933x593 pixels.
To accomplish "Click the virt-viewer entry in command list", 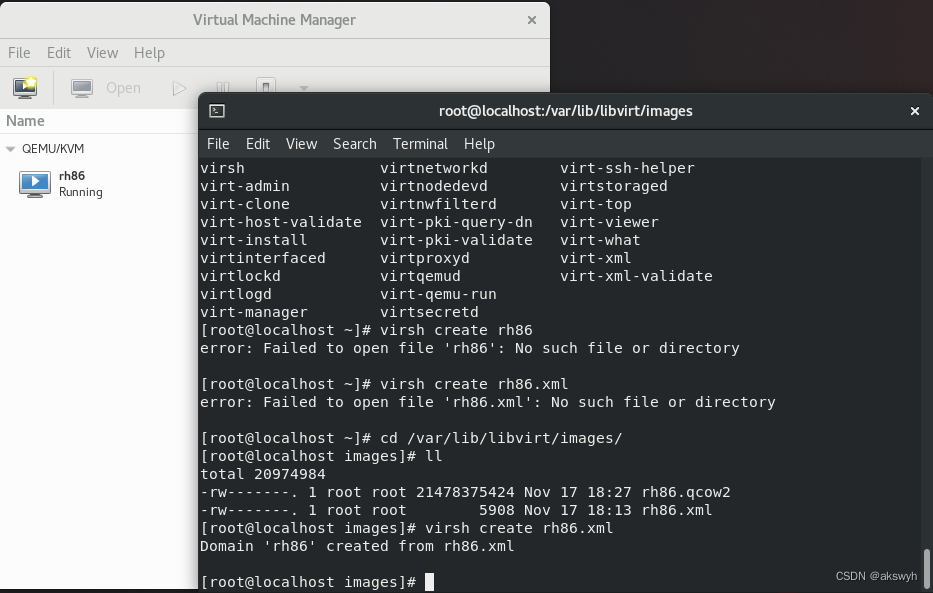I will pos(609,222).
